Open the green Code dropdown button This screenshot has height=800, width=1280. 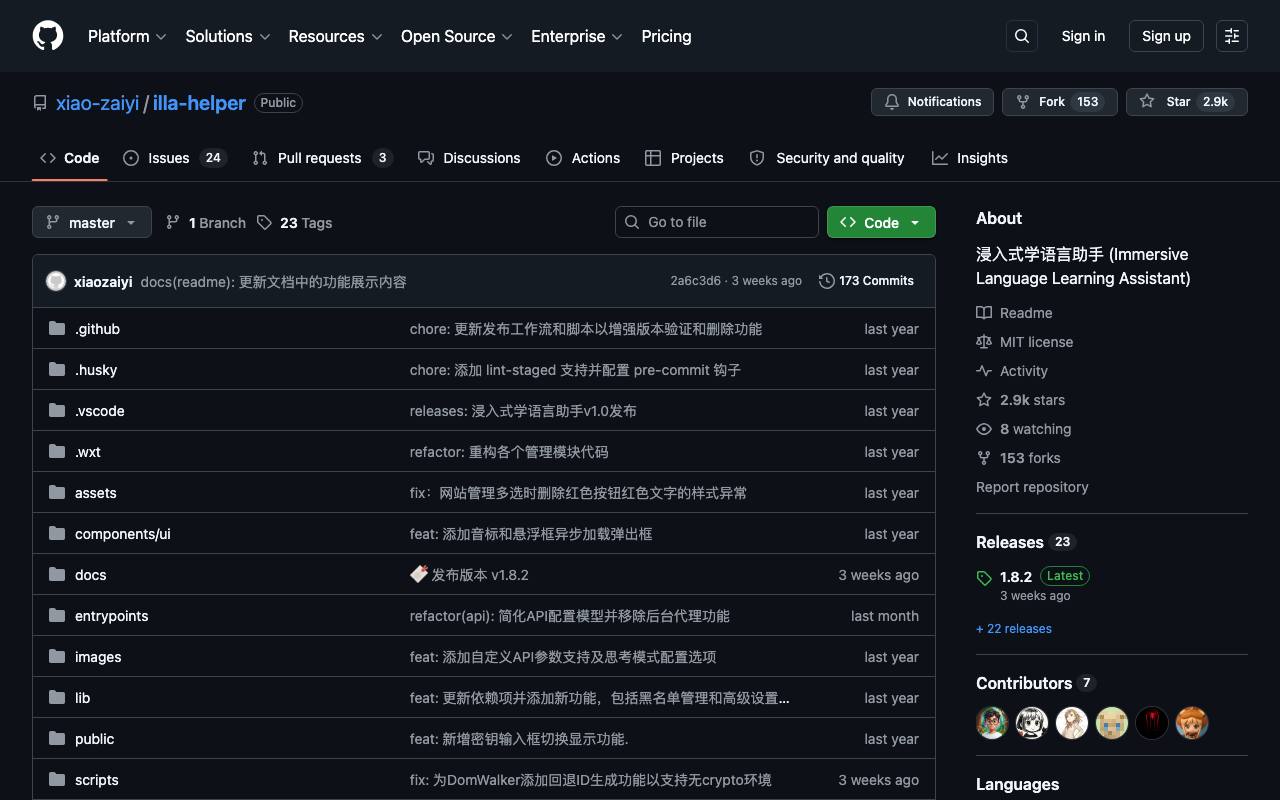(881, 222)
